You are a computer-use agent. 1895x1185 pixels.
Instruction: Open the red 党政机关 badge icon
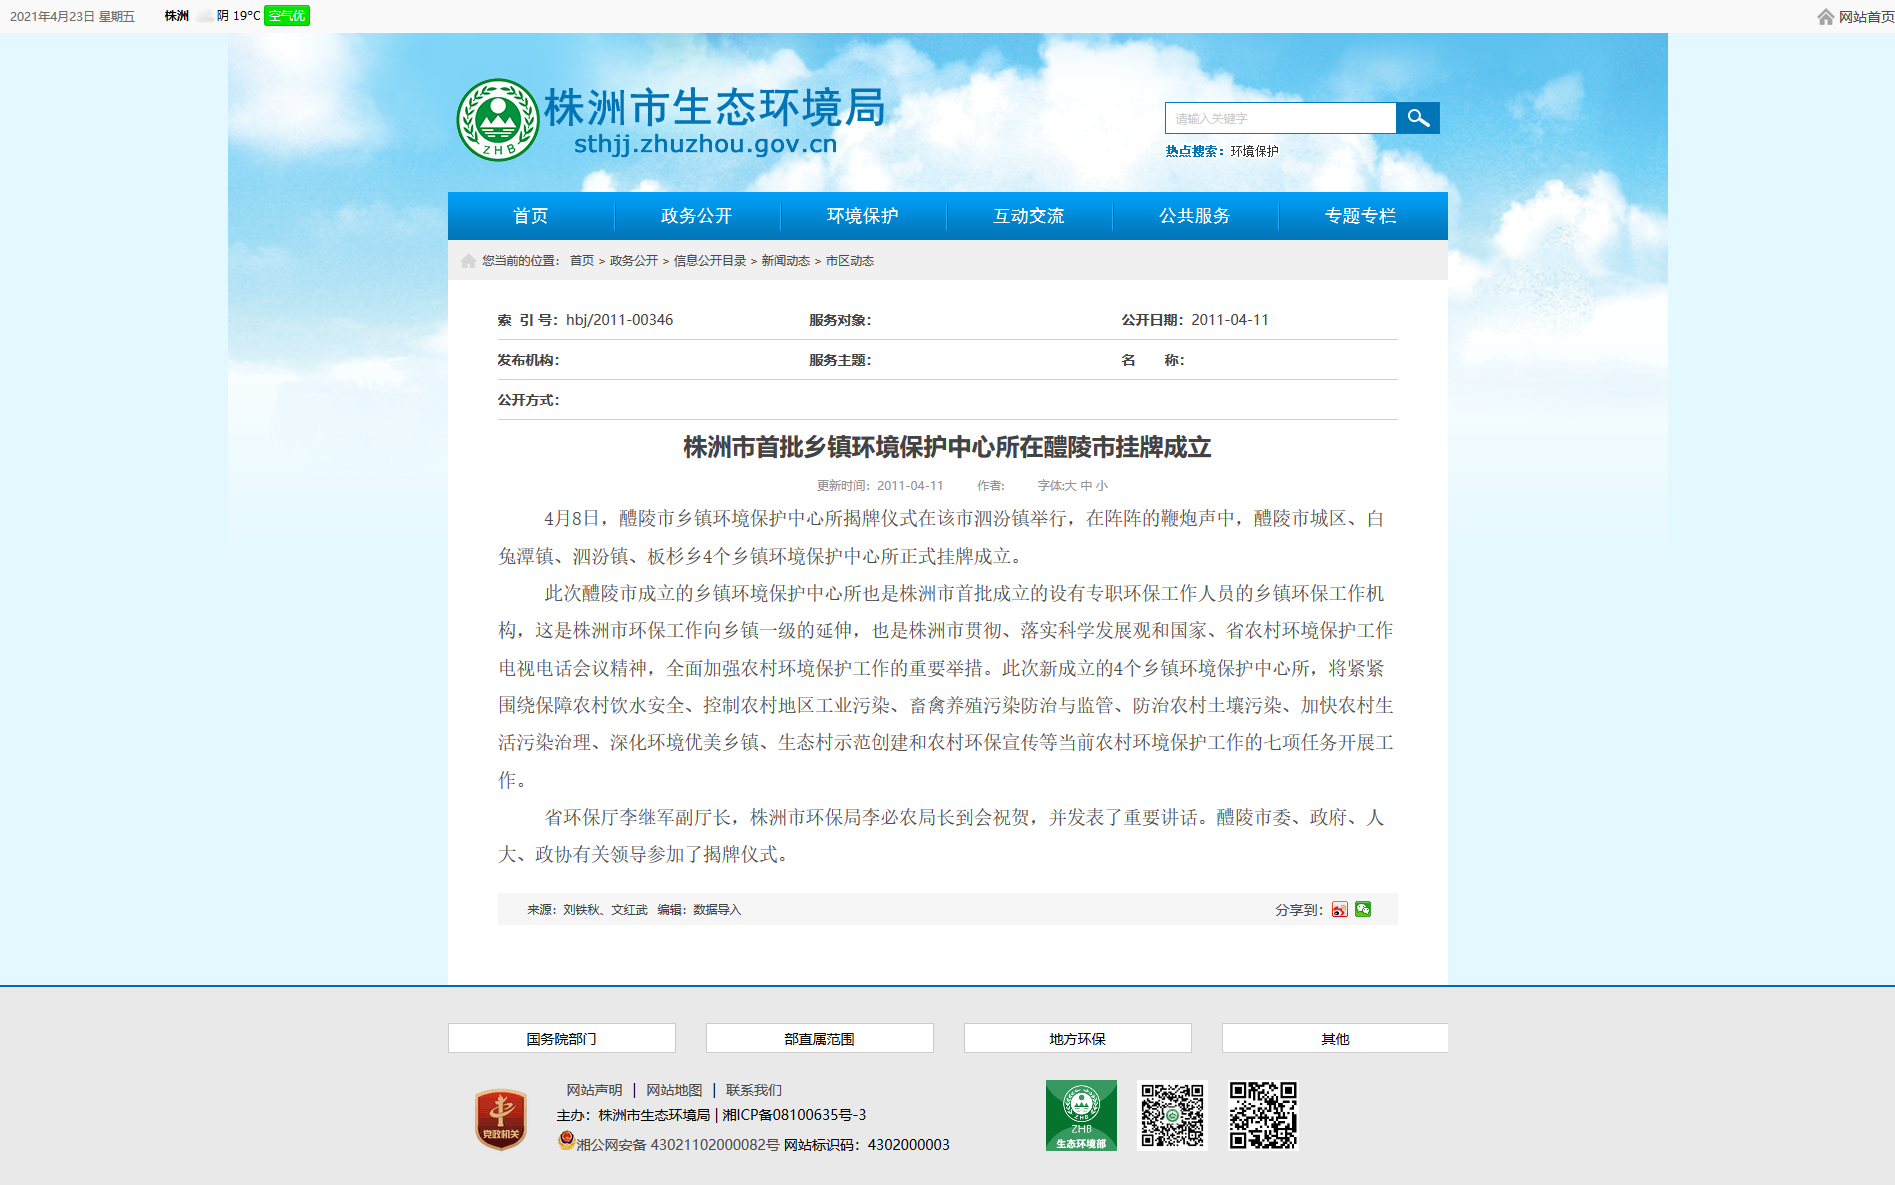(501, 1119)
